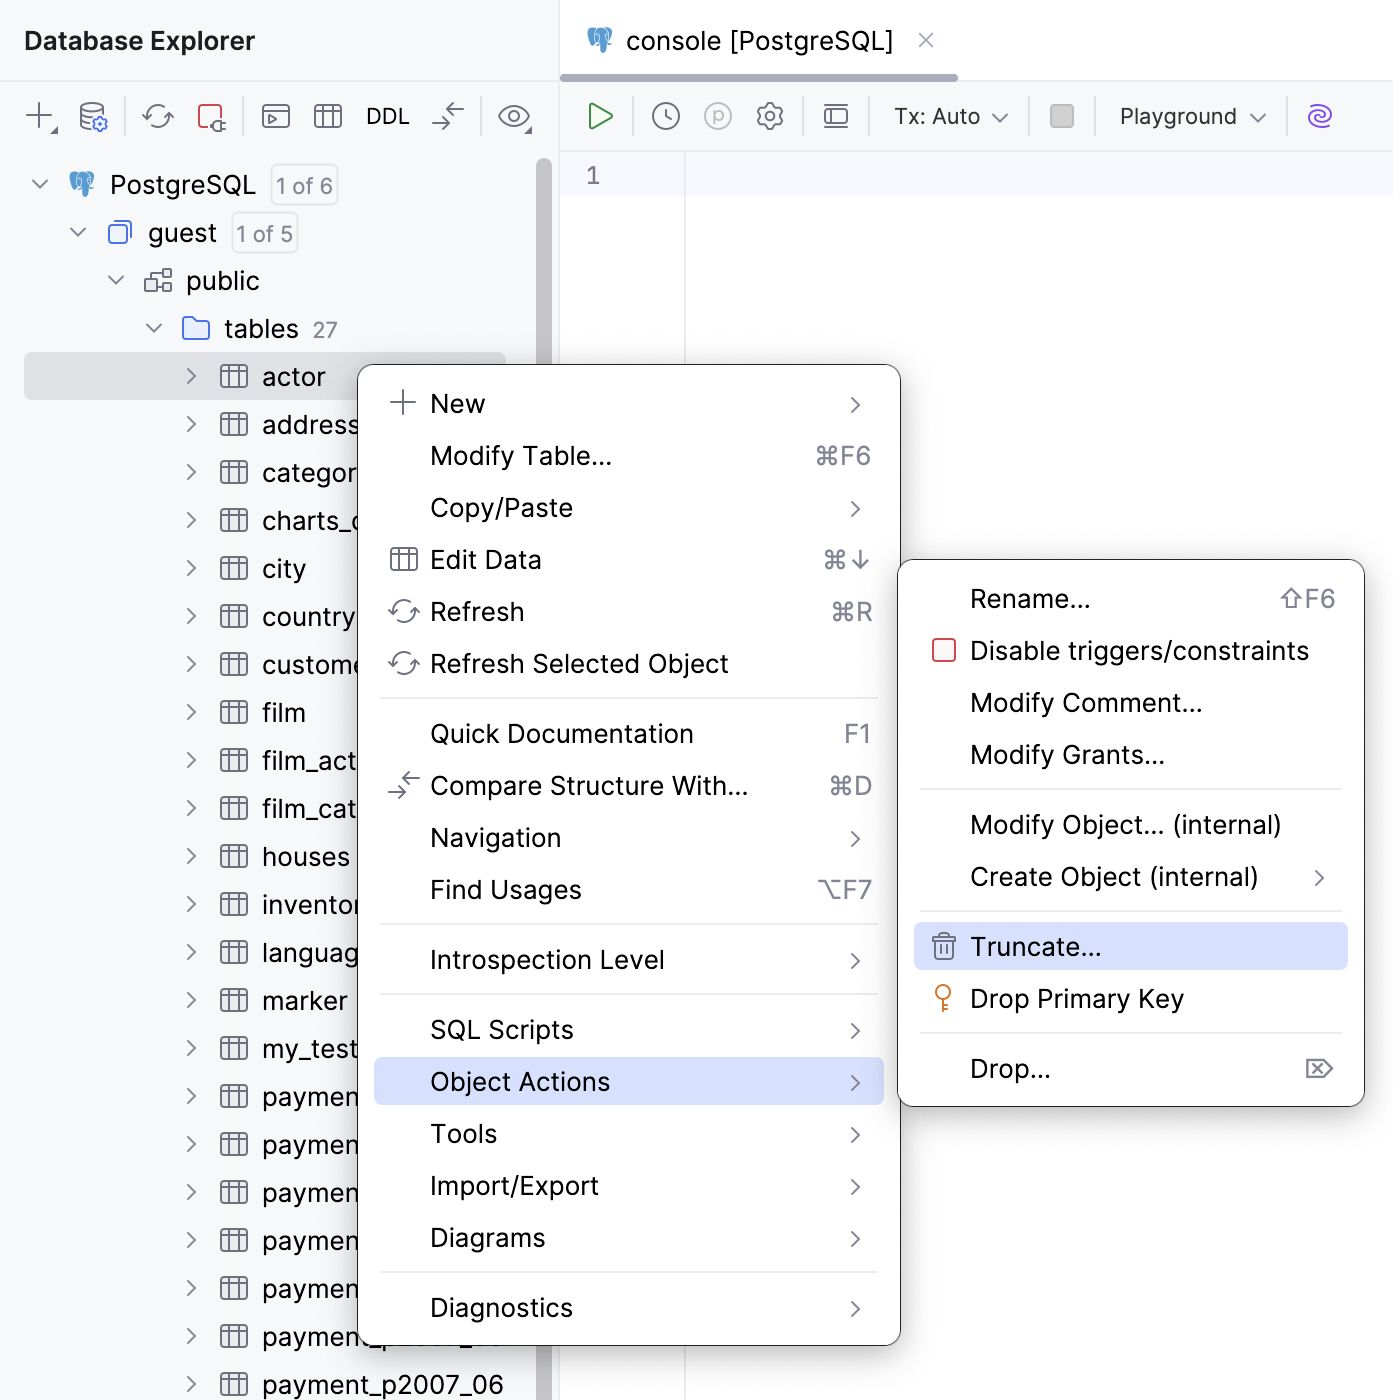Open the Compare Structure tool icon
1393x1400 pixels.
447,116
